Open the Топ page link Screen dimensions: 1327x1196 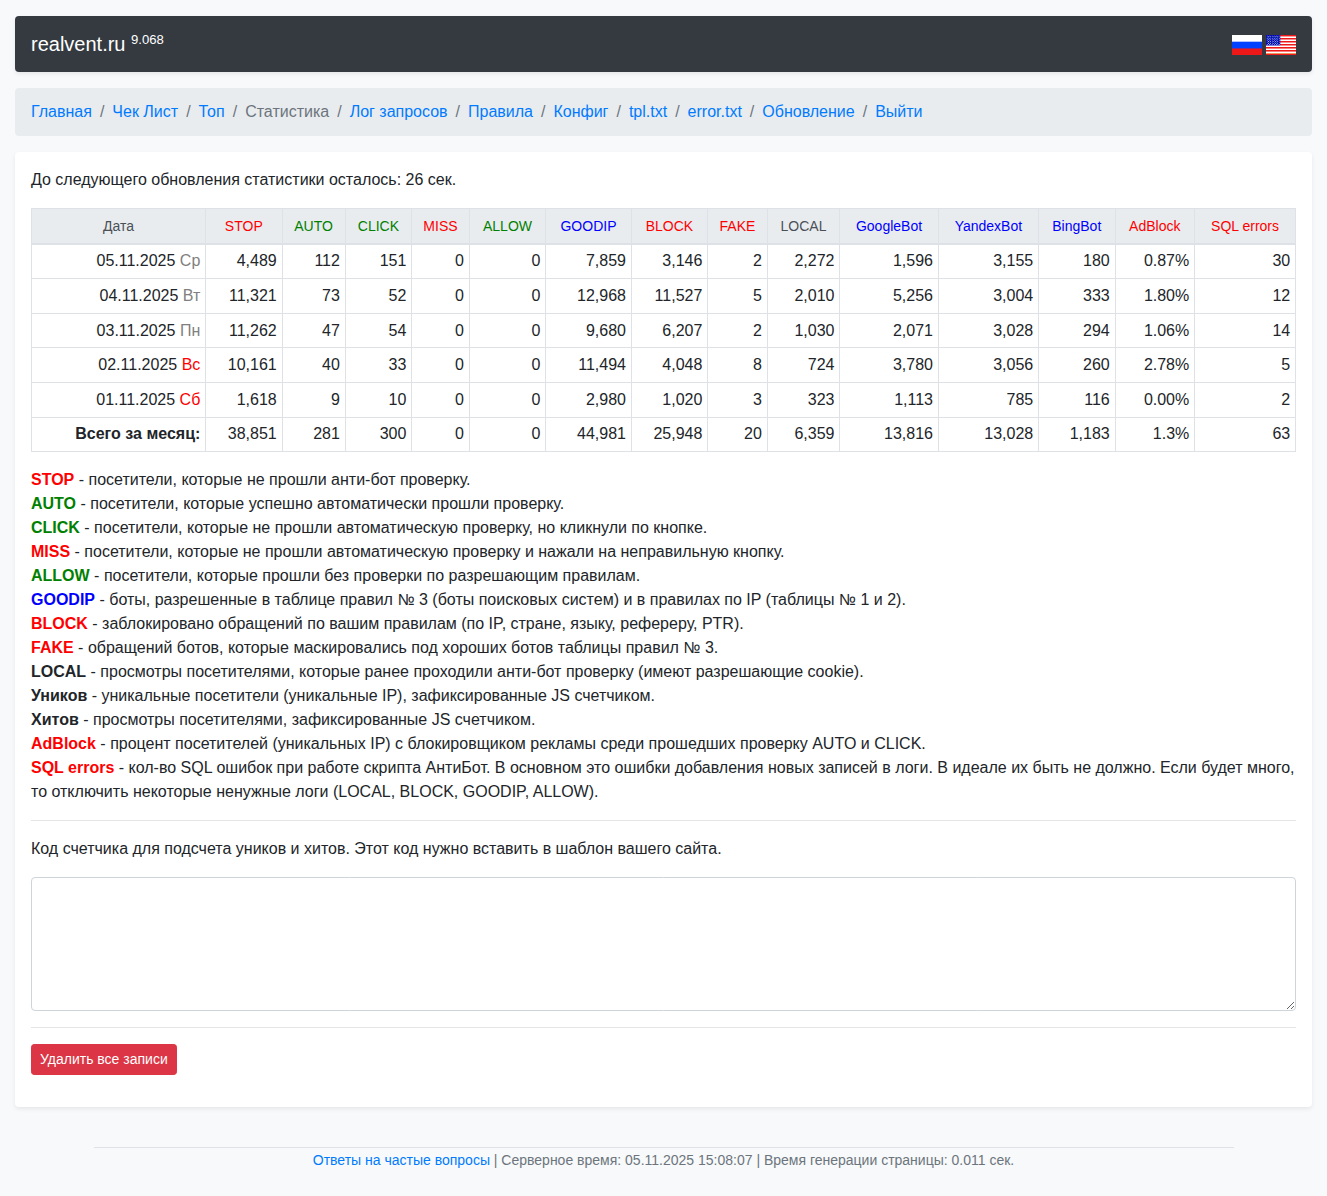[211, 112]
